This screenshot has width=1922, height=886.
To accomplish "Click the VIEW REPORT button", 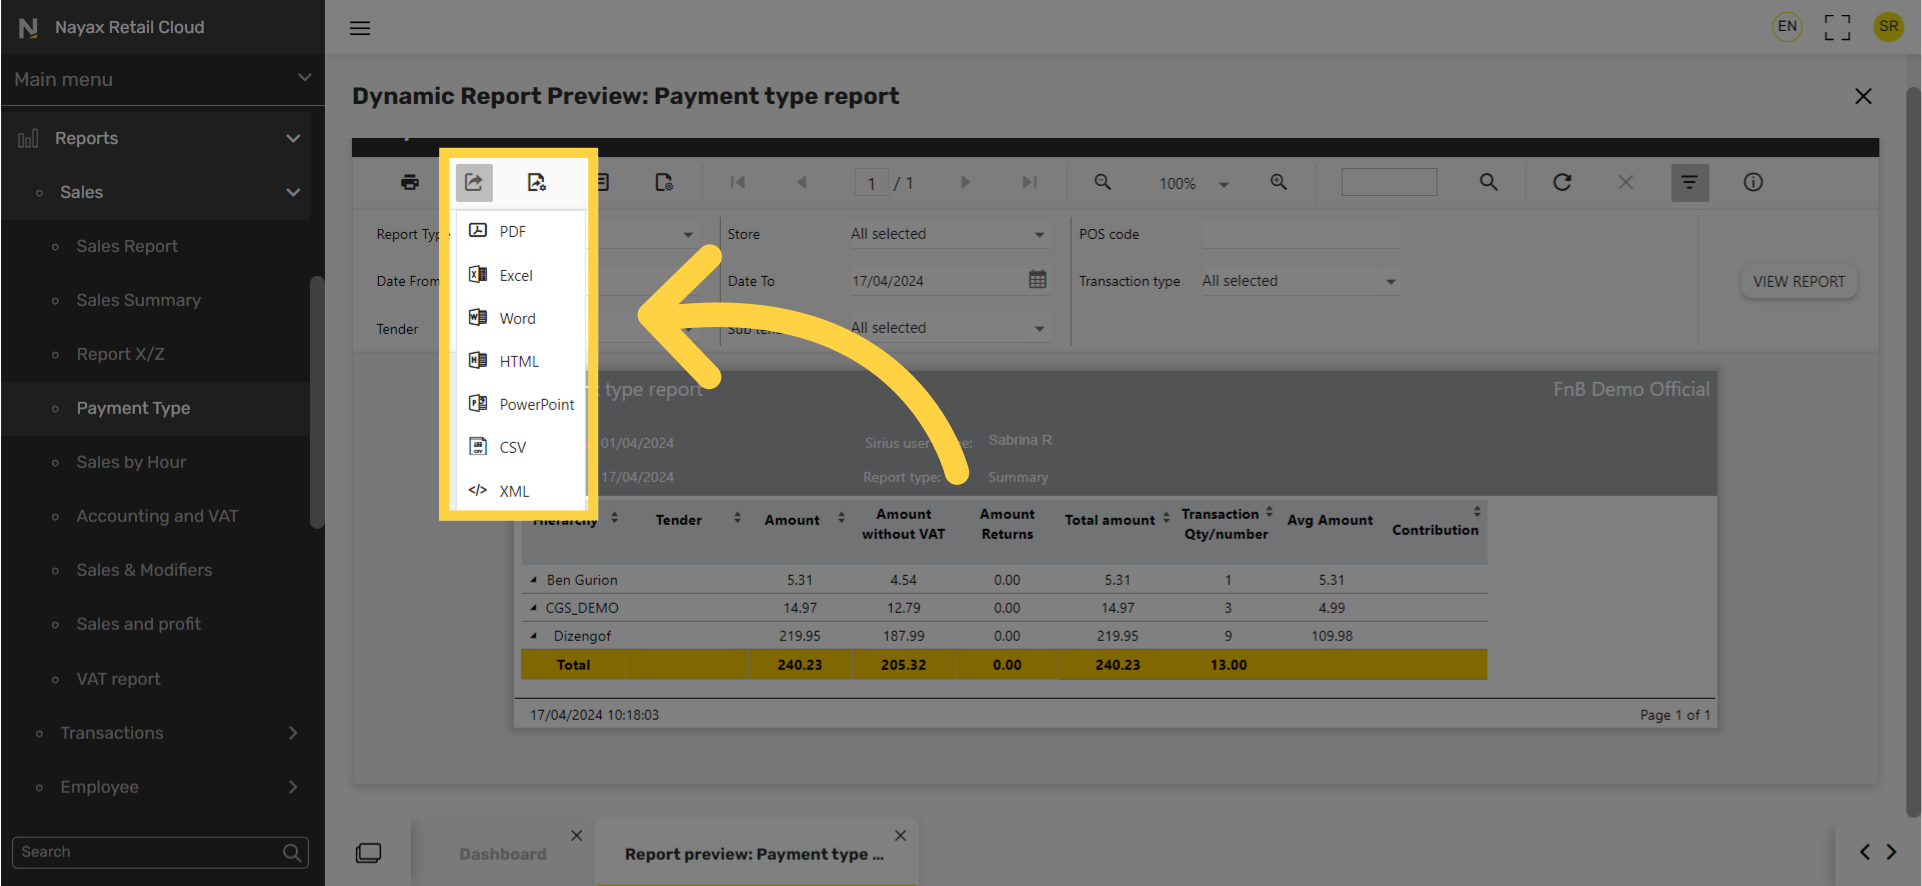I will click(1799, 281).
